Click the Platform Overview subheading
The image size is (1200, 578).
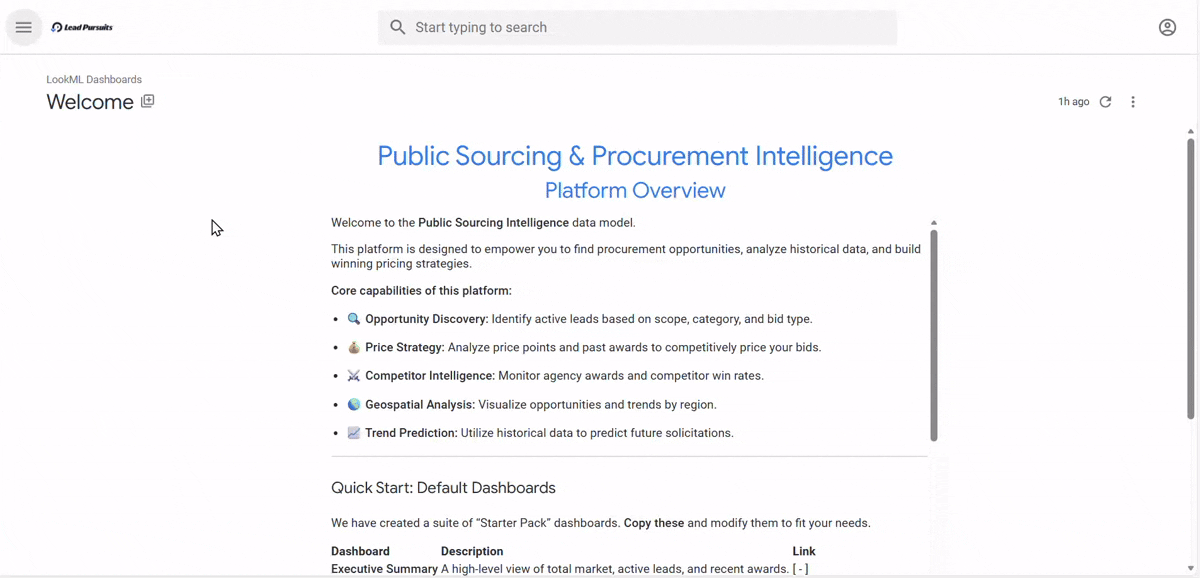[x=635, y=190]
